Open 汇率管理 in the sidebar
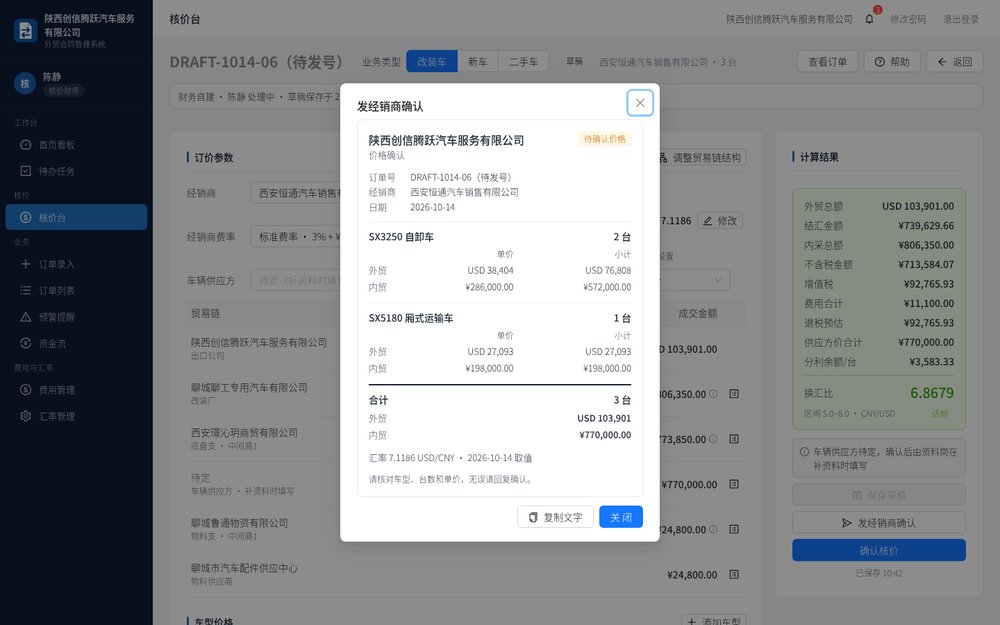 (77, 416)
